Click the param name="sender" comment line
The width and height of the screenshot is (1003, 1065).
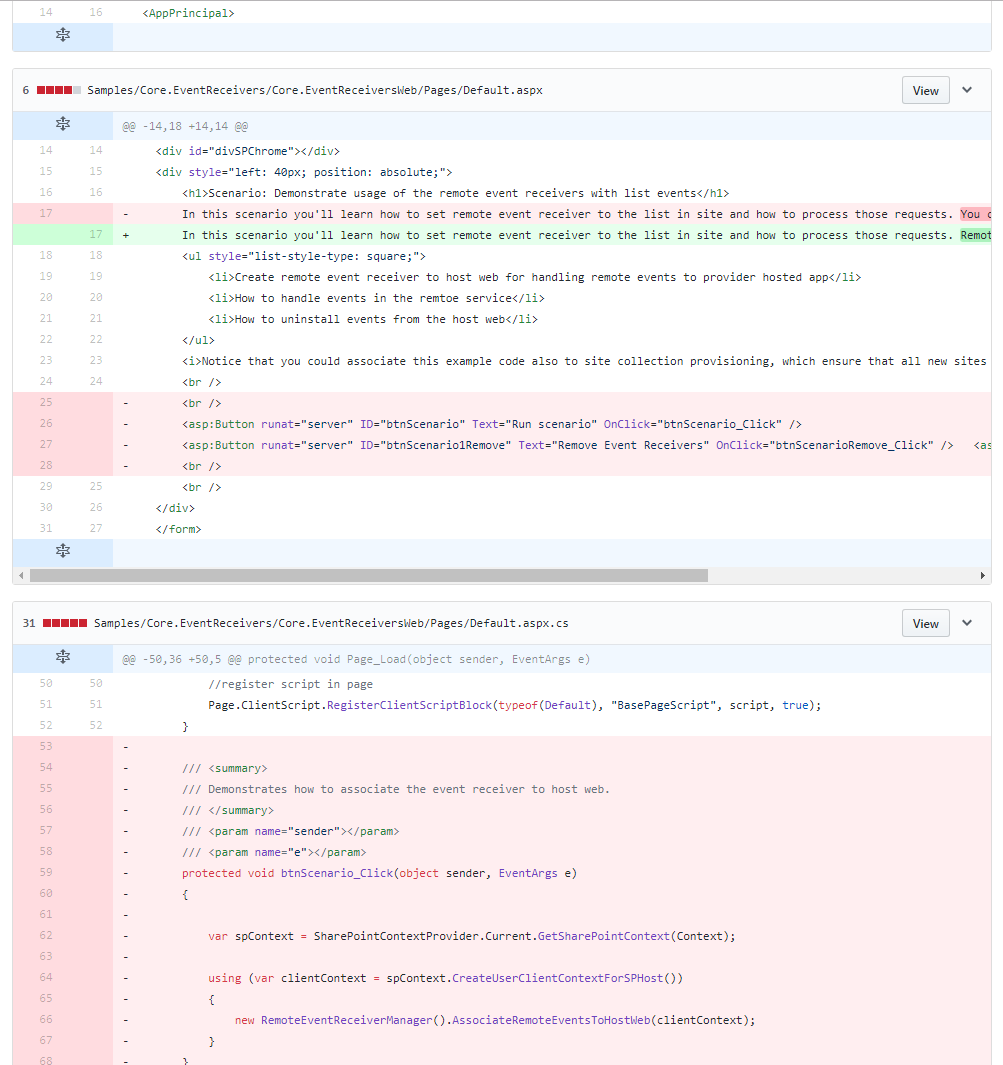pyautogui.click(x=290, y=831)
